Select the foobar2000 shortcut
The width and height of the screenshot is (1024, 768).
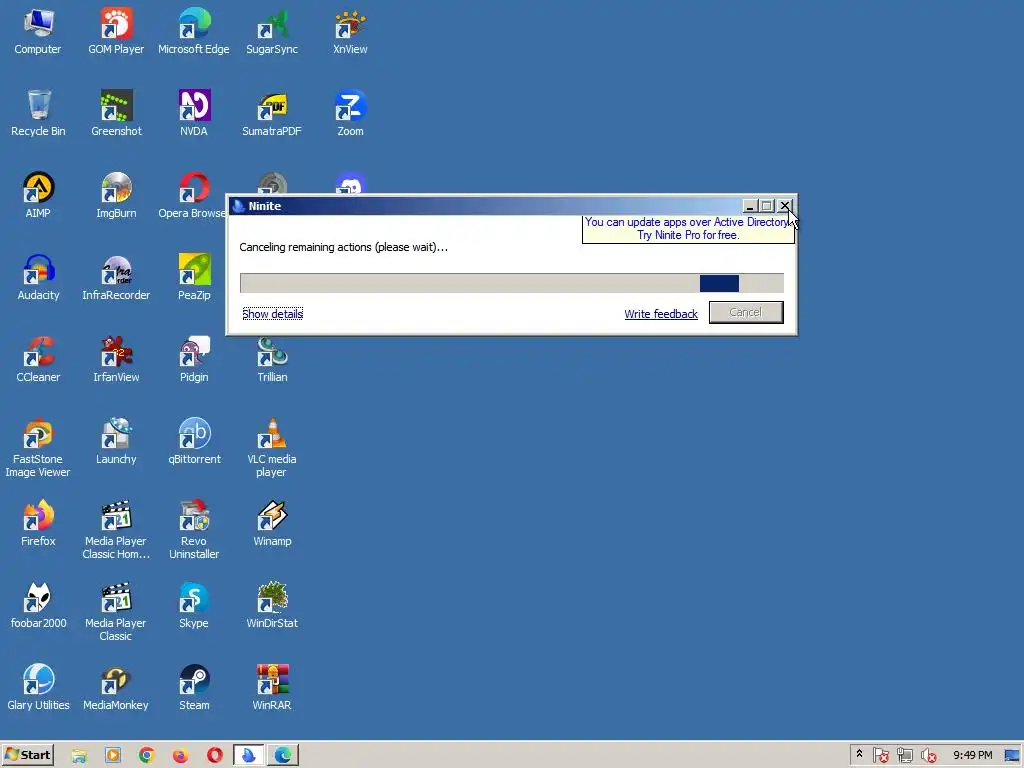pyautogui.click(x=38, y=605)
